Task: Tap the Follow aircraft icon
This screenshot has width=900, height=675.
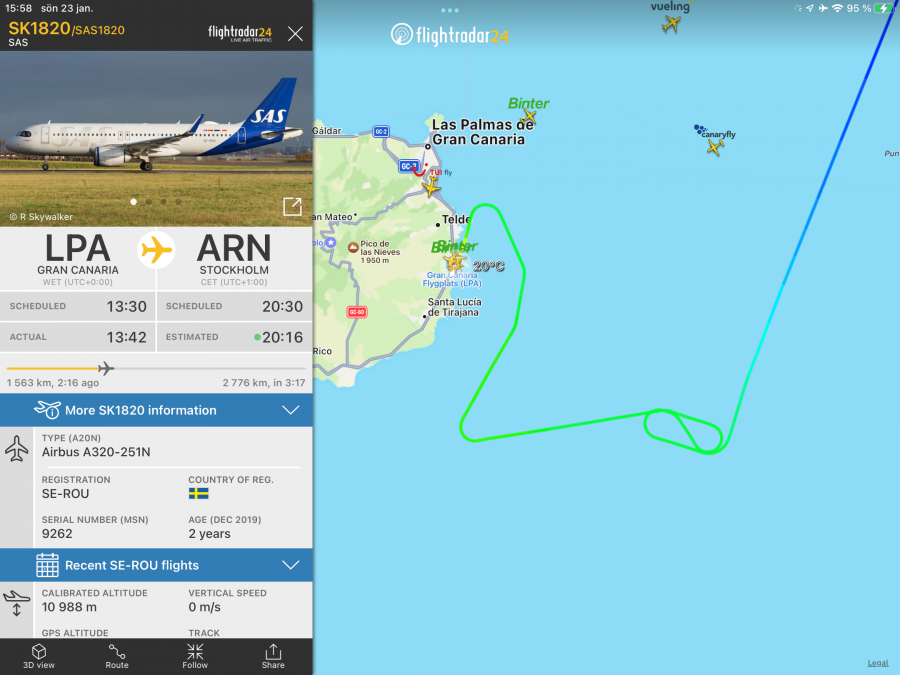Action: (x=195, y=656)
